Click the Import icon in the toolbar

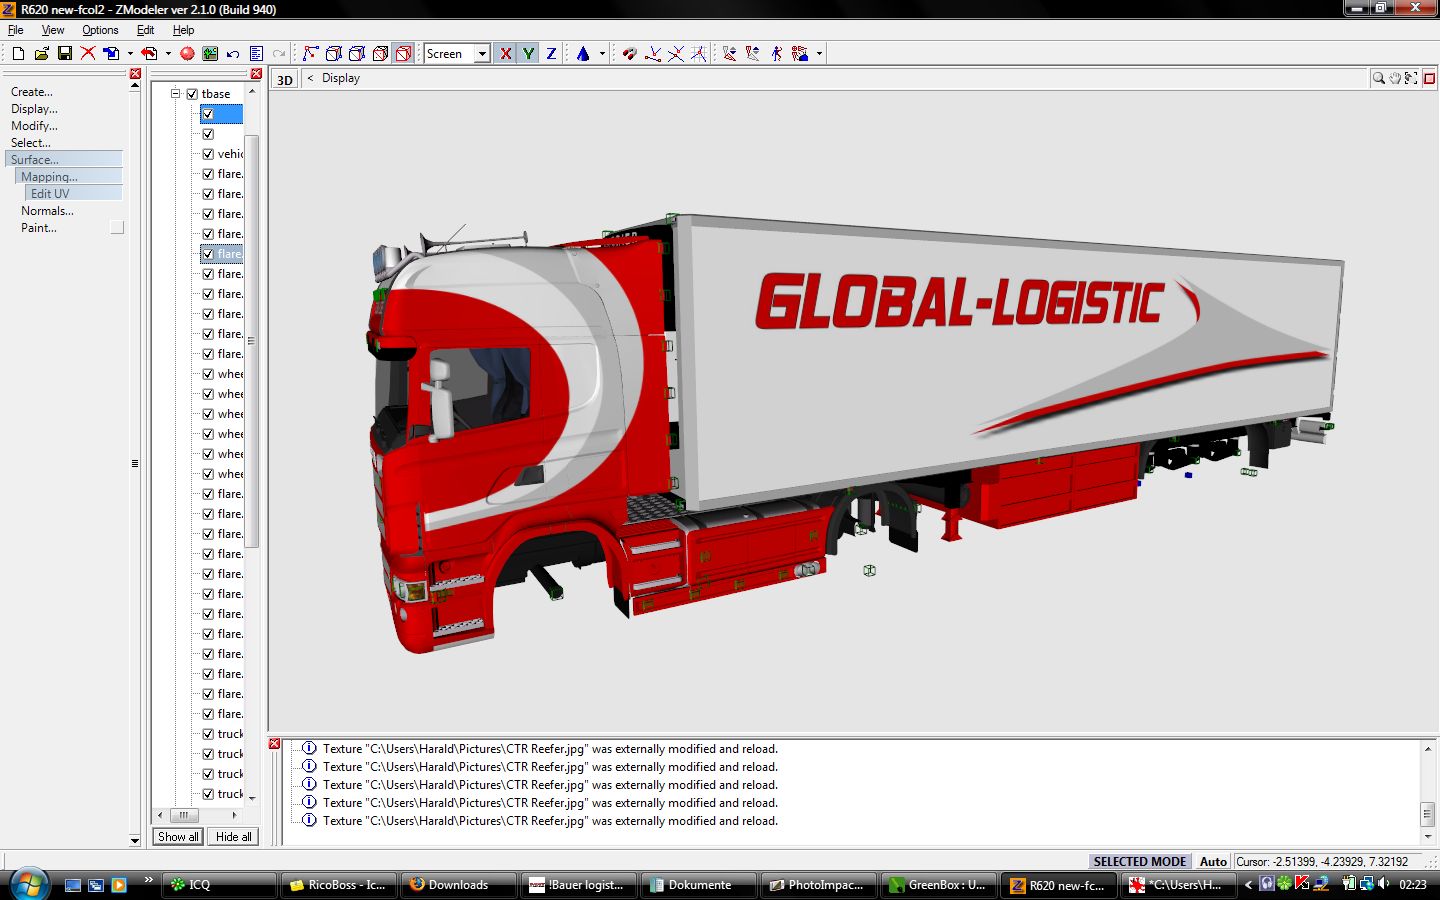112,53
